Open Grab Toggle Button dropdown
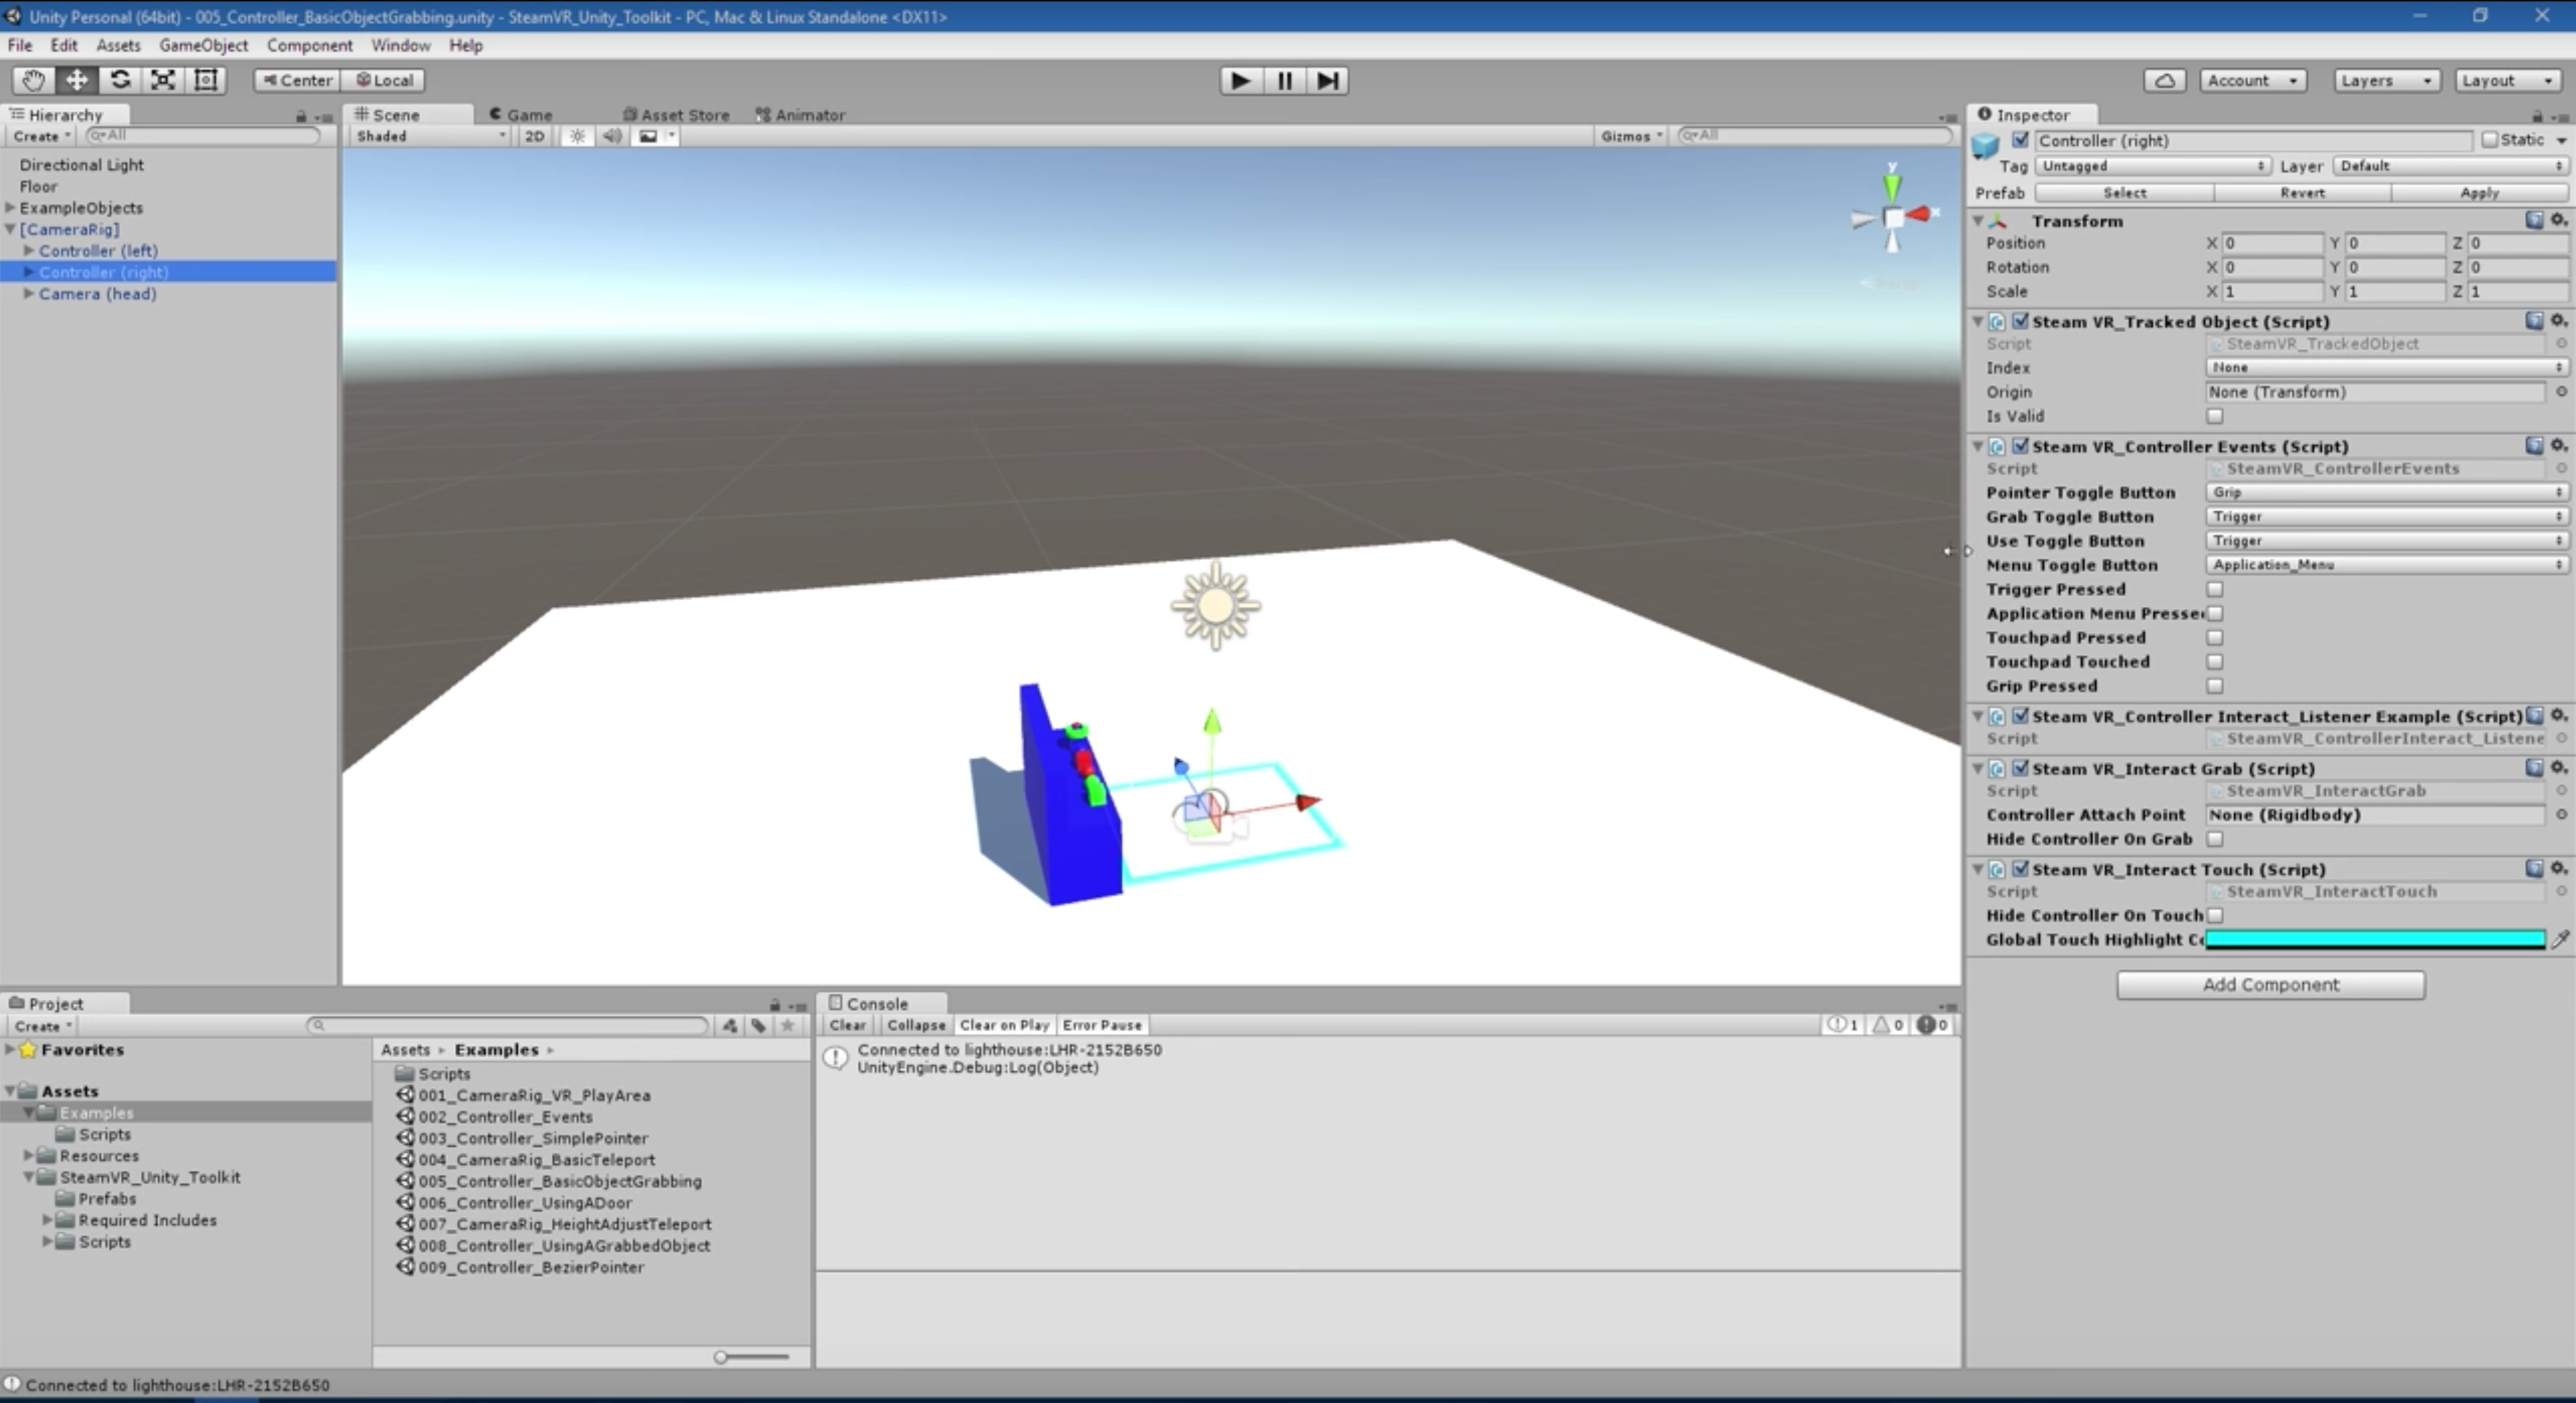2576x1403 pixels. click(x=2385, y=516)
